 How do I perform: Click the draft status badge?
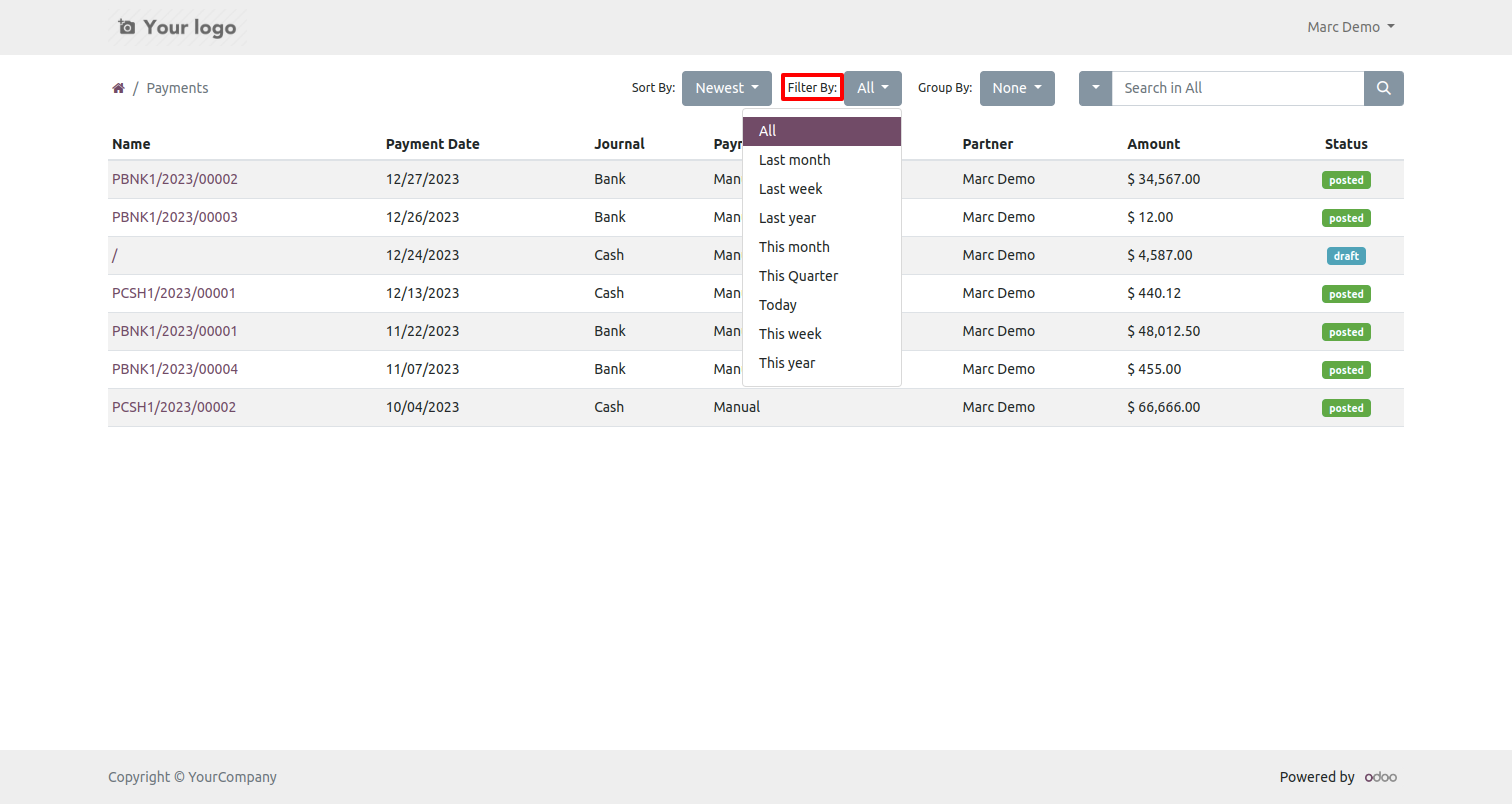[x=1346, y=256]
